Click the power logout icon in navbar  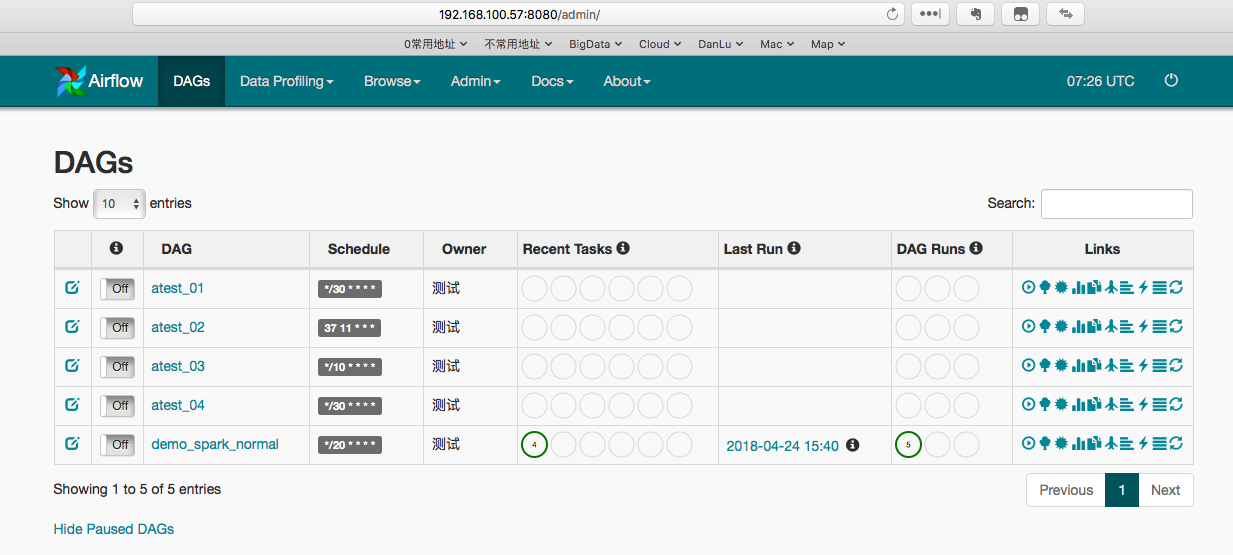tap(1171, 81)
